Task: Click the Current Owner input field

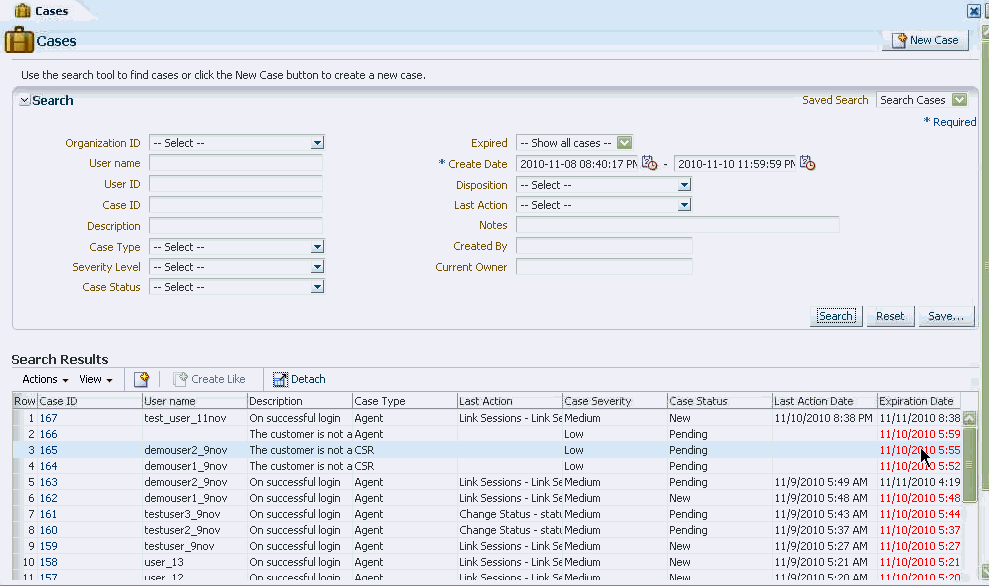Action: click(604, 267)
